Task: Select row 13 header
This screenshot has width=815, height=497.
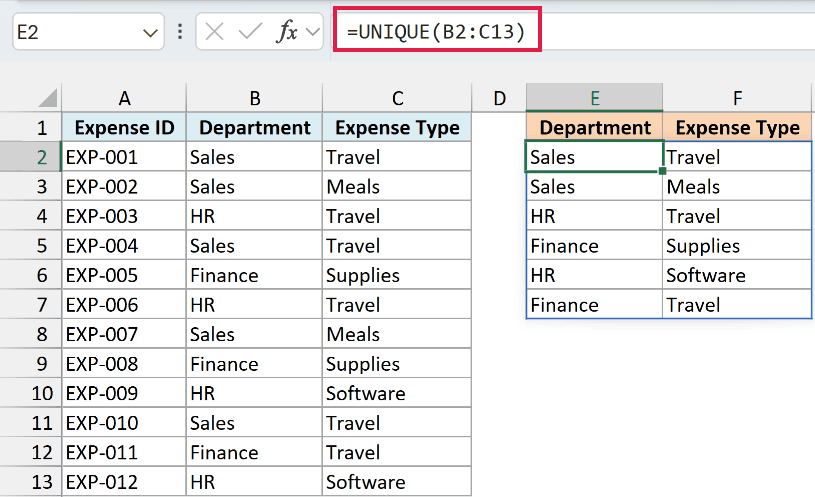Action: tap(31, 481)
